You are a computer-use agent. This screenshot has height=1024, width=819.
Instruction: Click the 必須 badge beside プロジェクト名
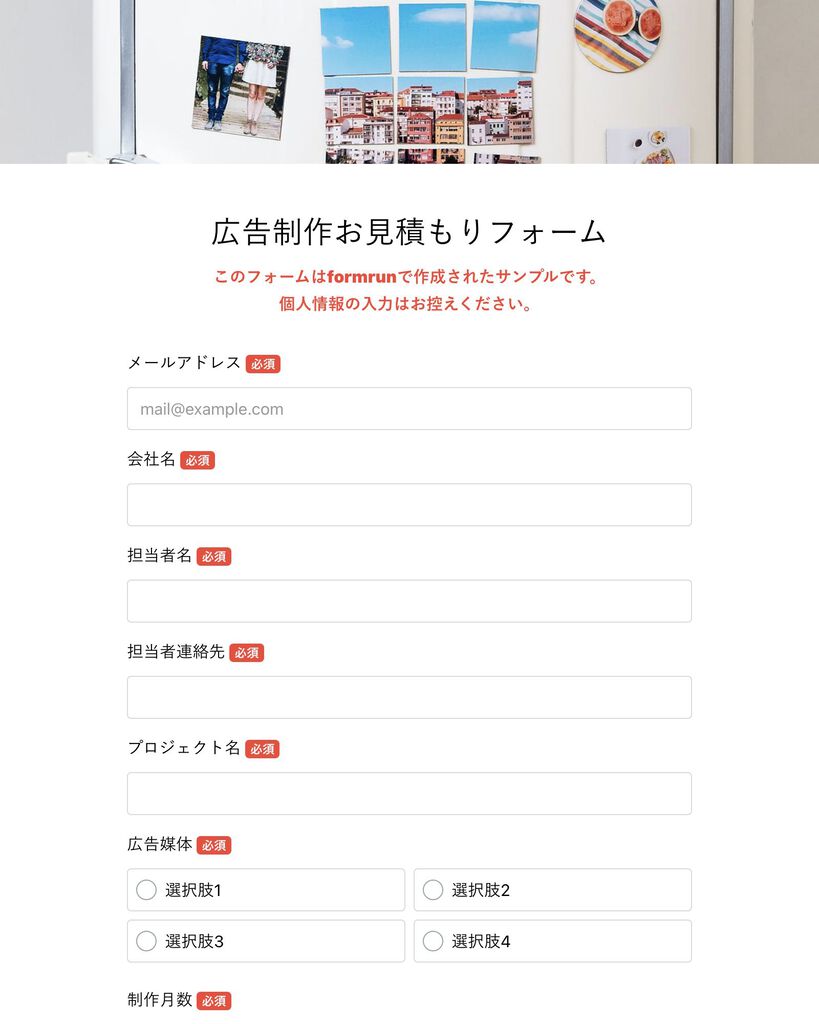263,749
